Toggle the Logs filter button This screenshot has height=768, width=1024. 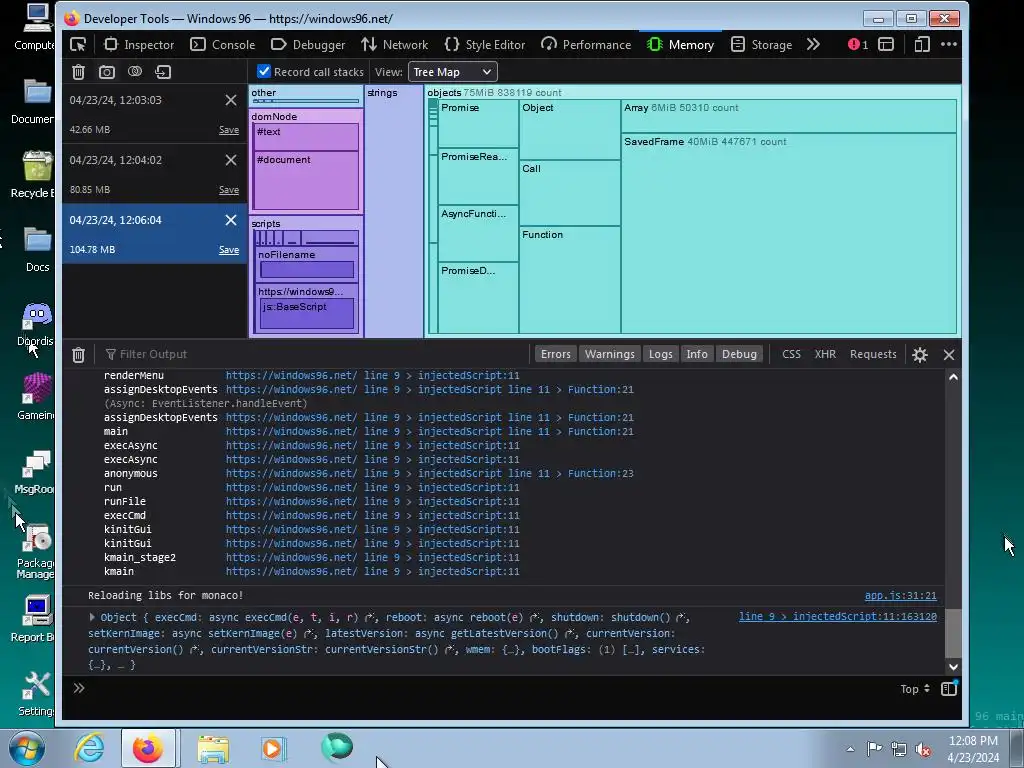(660, 354)
